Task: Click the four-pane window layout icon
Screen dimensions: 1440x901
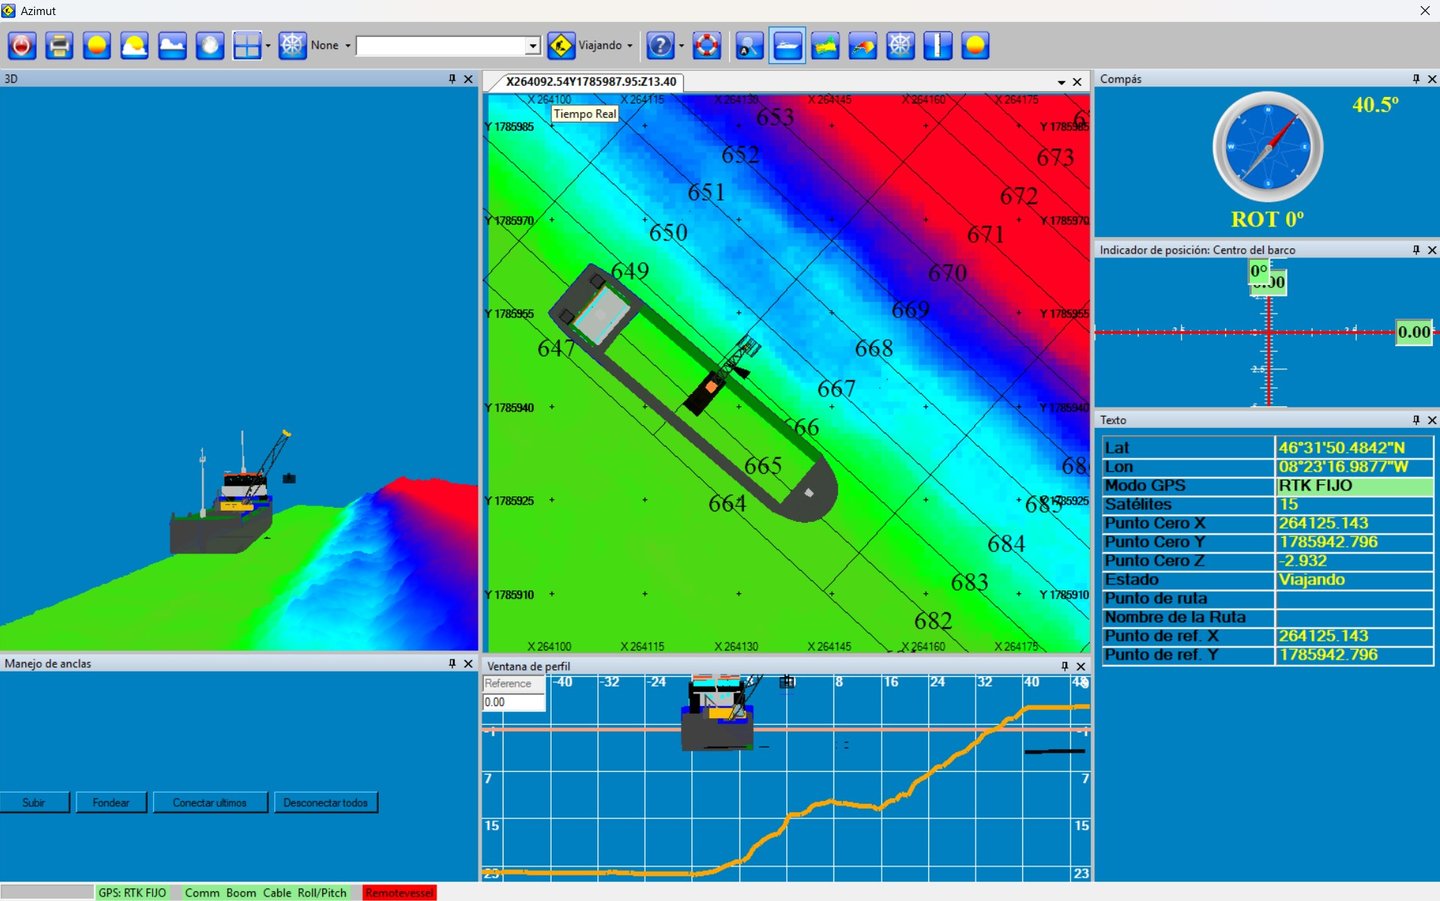Action: tap(246, 45)
